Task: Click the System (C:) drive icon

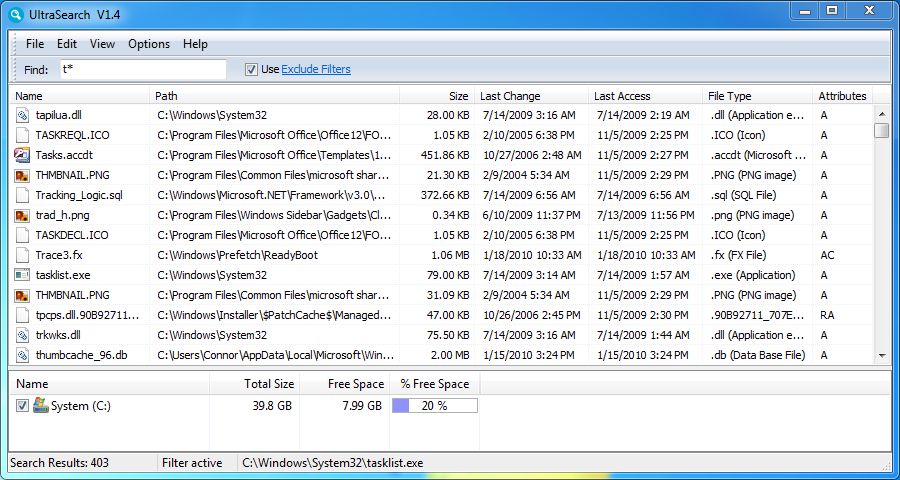Action: [x=40, y=405]
